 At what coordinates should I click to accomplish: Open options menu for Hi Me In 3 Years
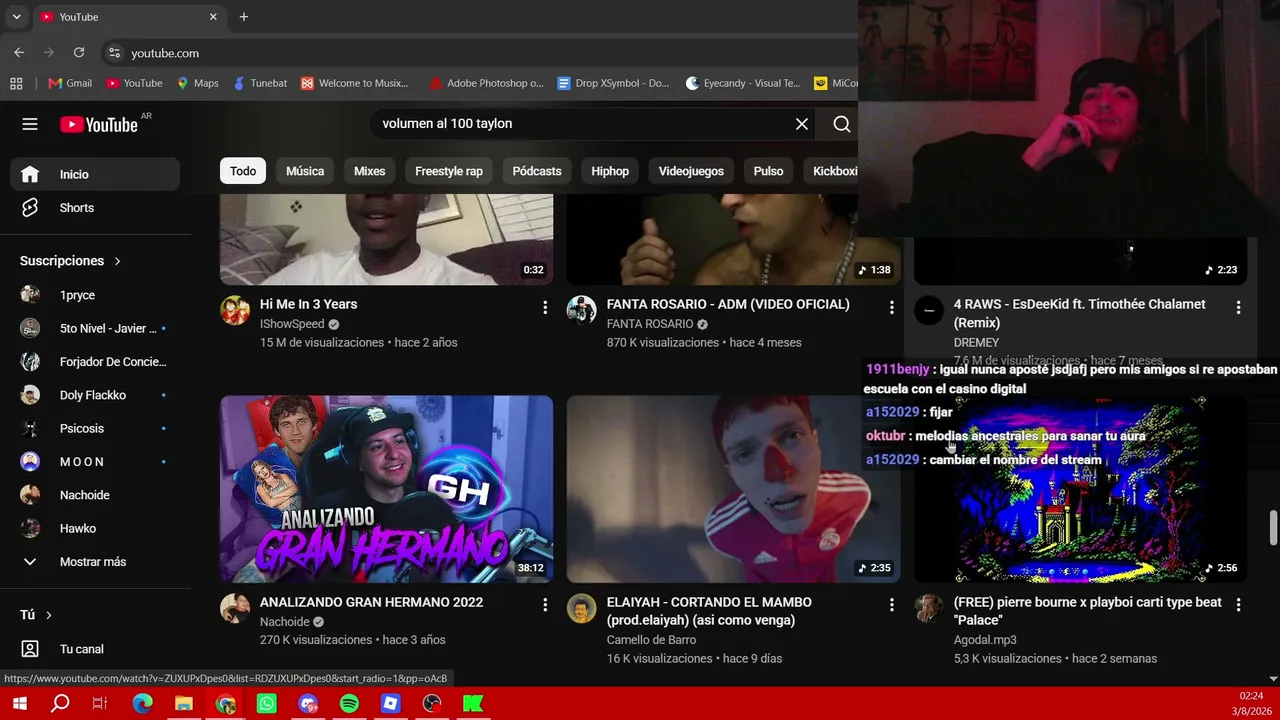click(x=545, y=308)
